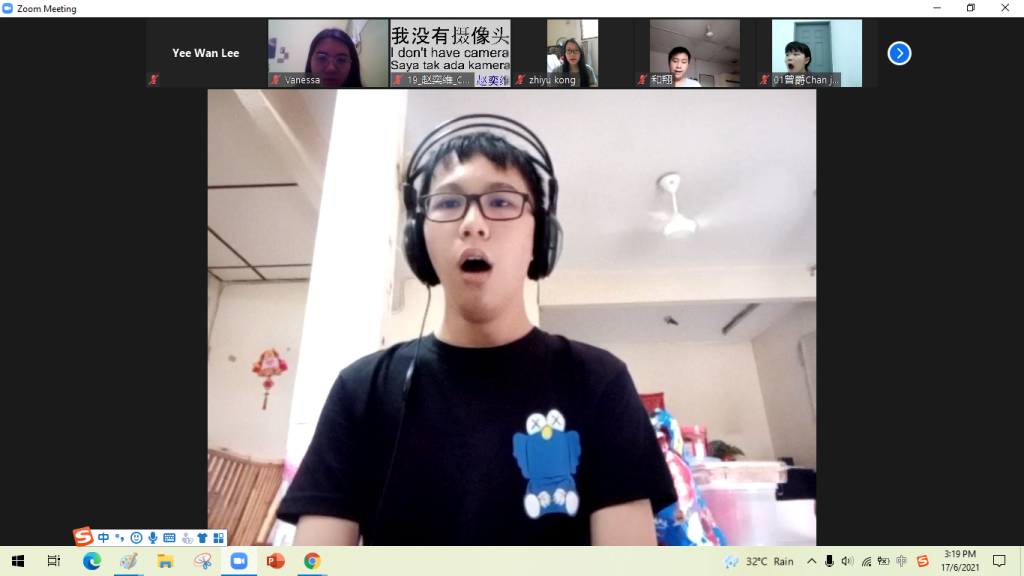Open PowerPoint from the taskbar

click(275, 561)
